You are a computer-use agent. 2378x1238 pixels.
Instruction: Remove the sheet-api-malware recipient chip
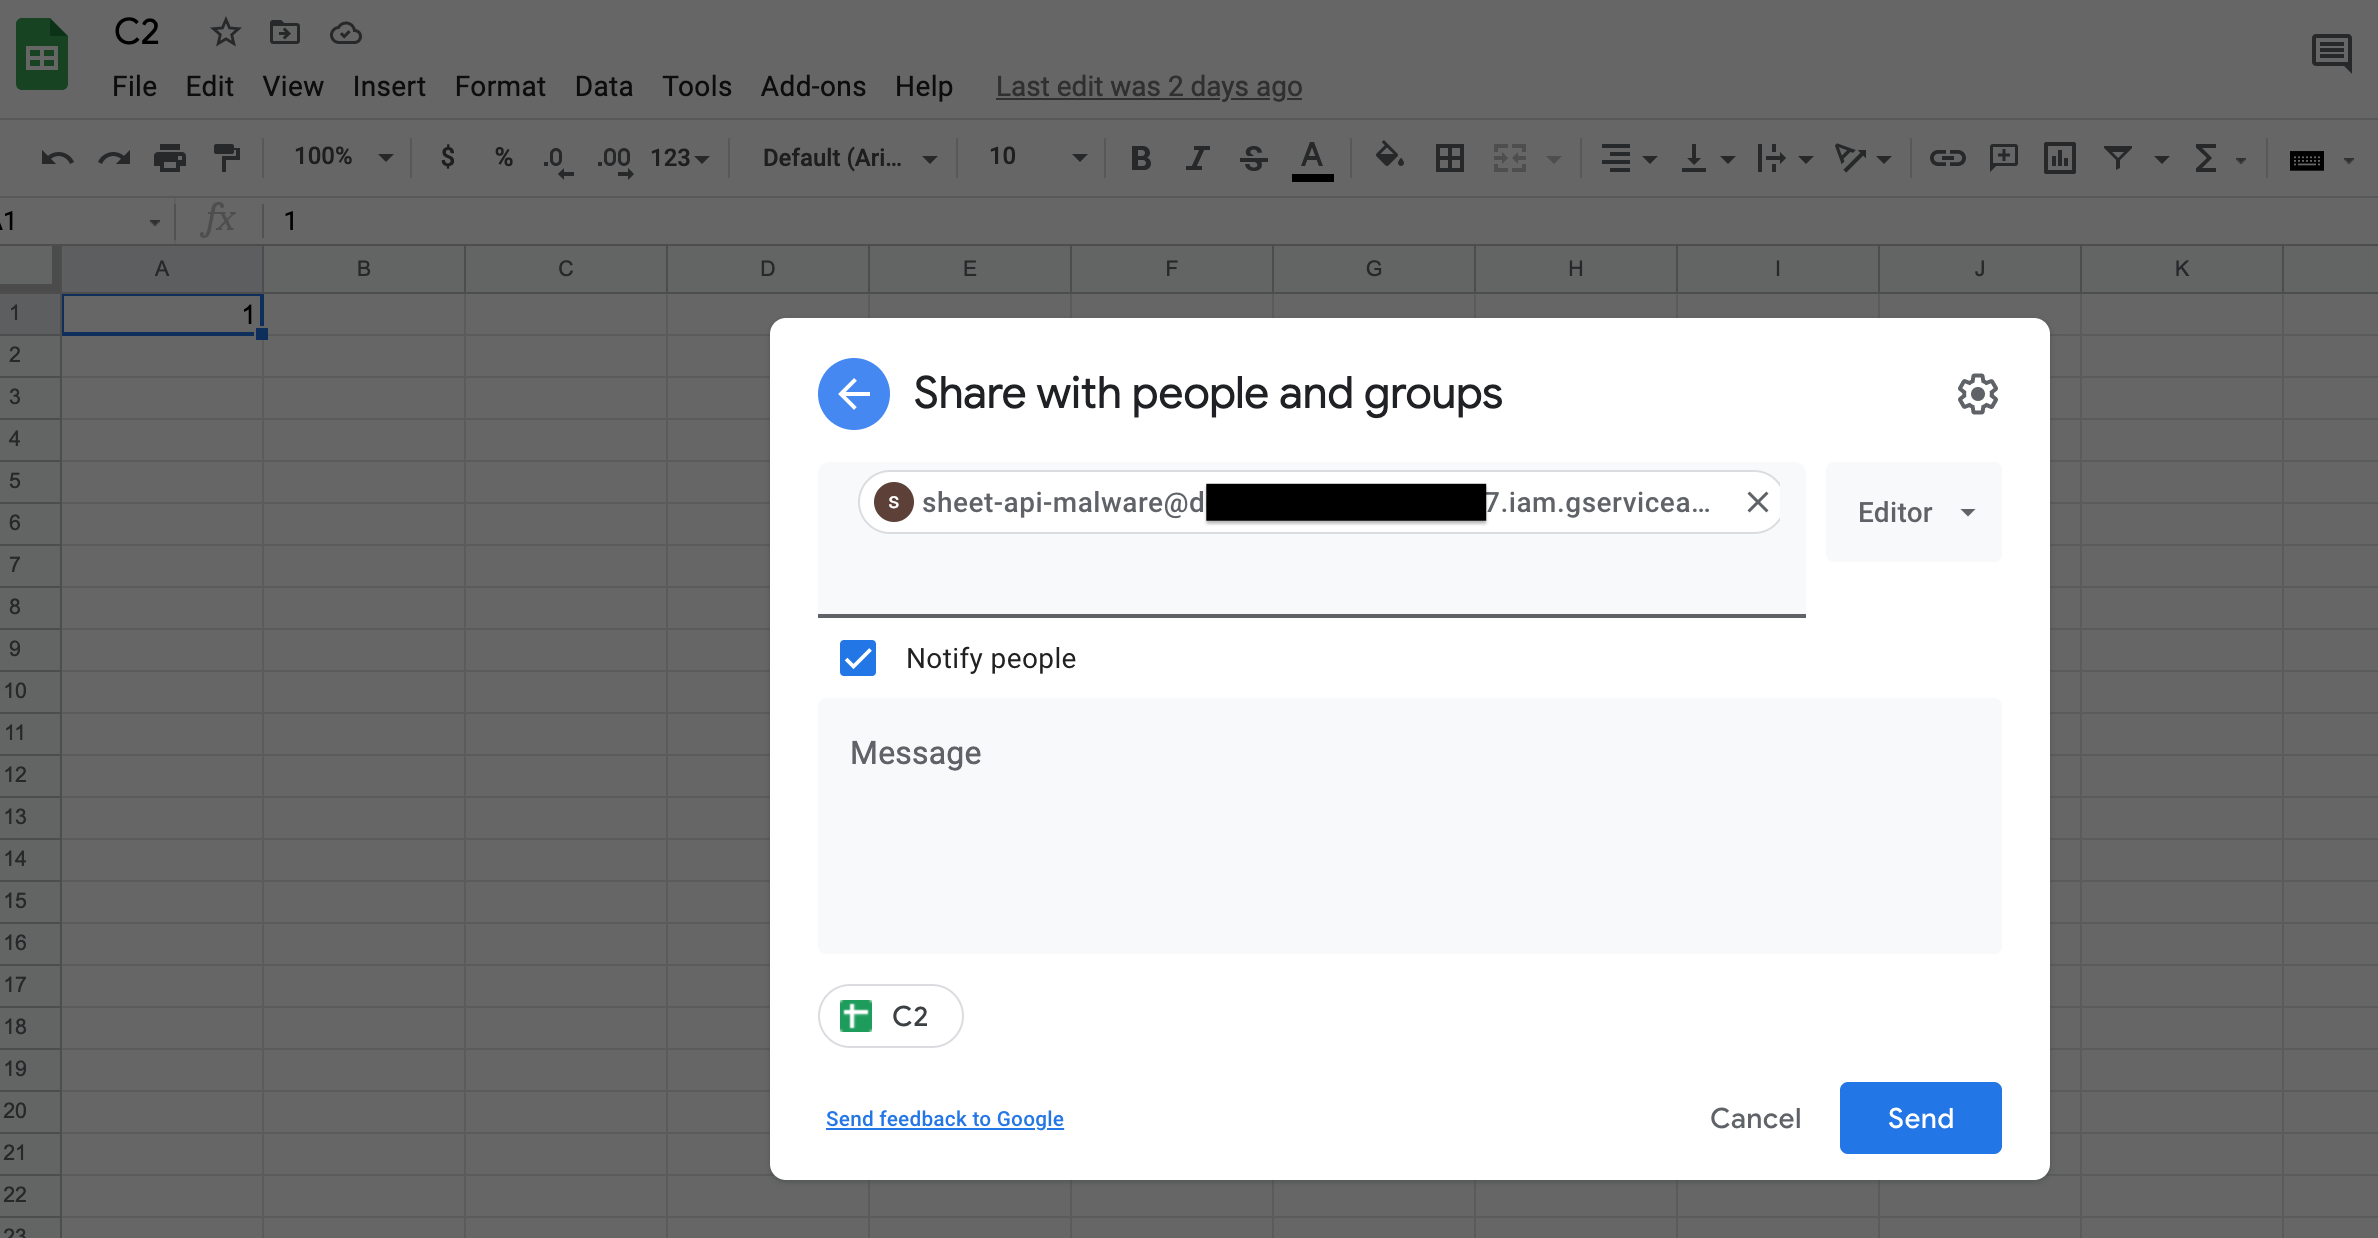(x=1757, y=502)
